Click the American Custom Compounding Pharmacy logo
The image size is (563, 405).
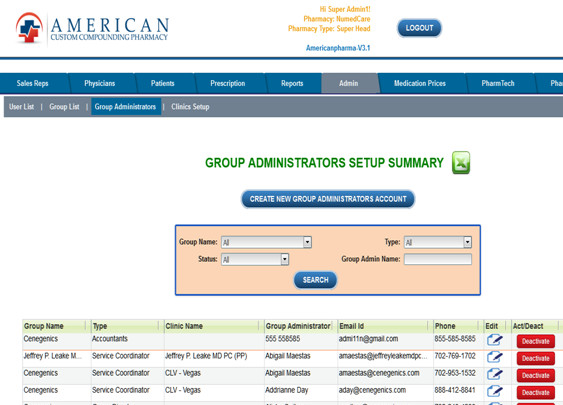pyautogui.click(x=92, y=28)
